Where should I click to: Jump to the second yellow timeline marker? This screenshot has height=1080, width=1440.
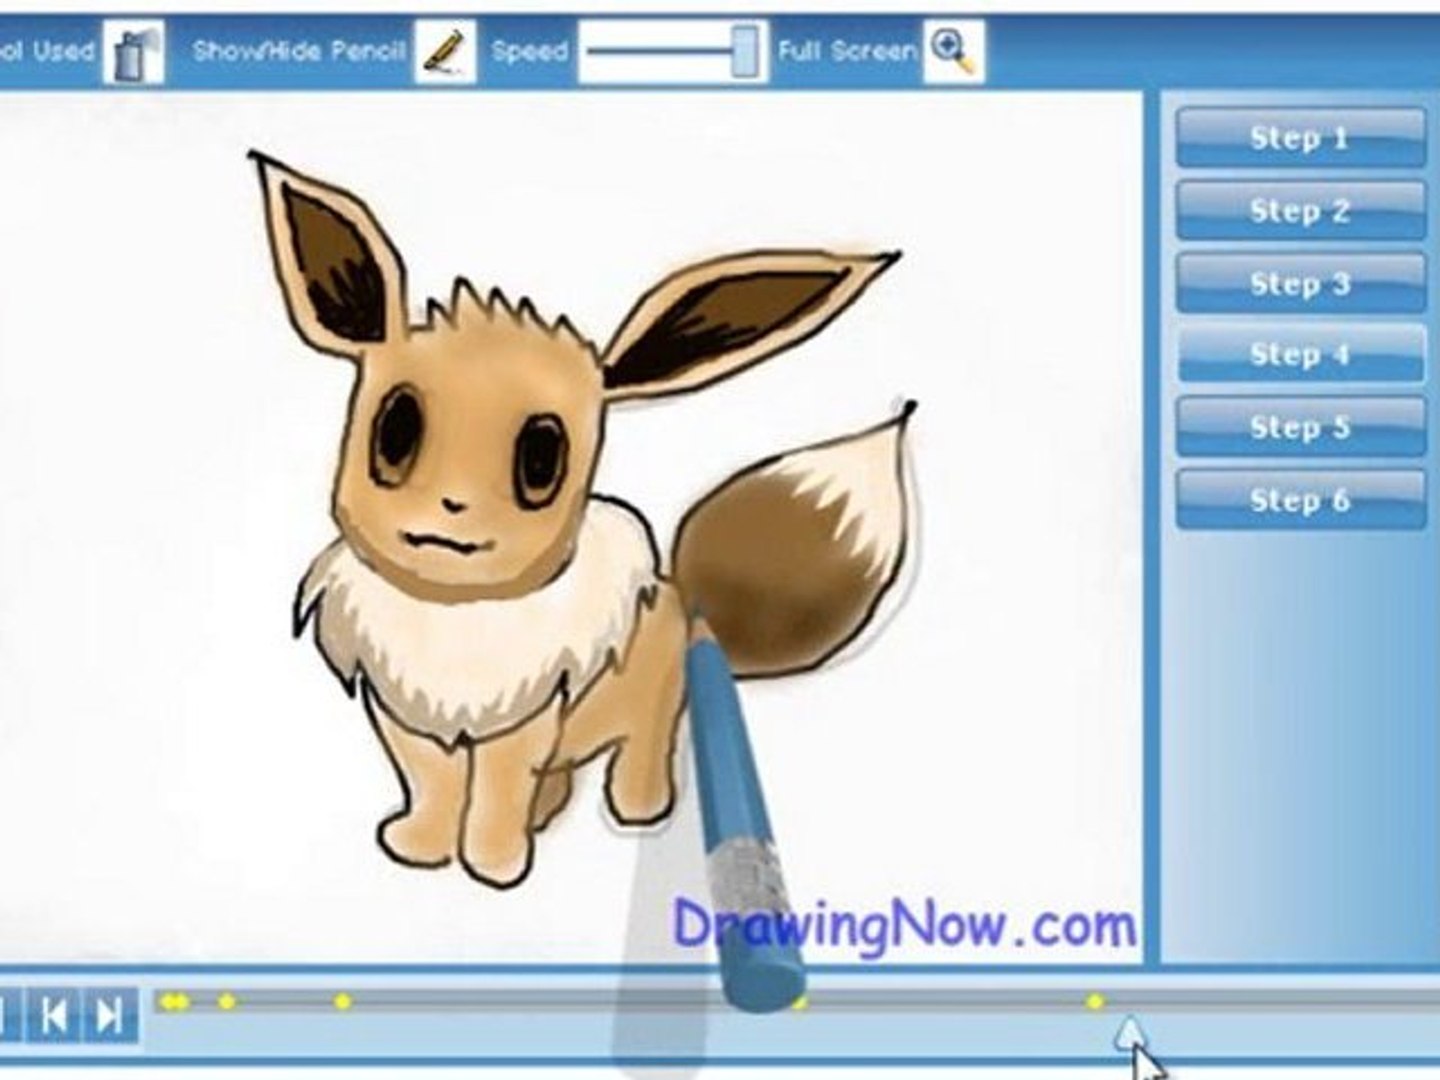click(x=183, y=1001)
